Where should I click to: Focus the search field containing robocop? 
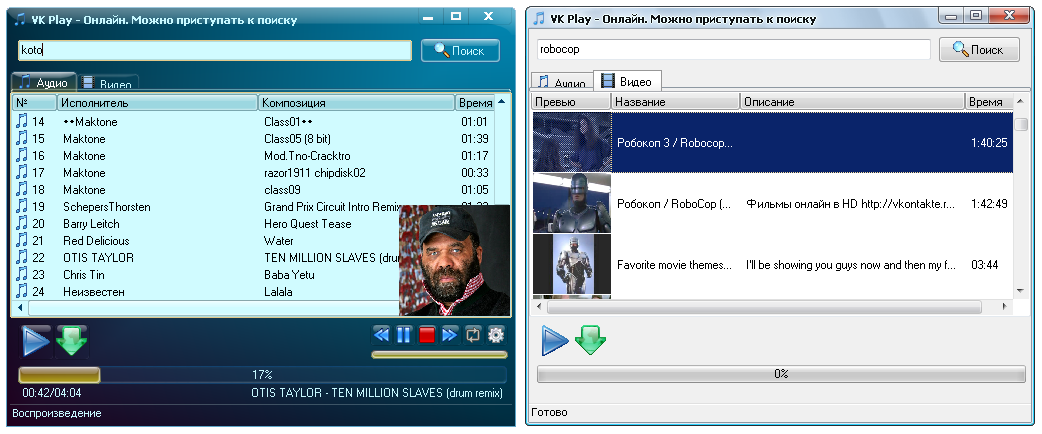[x=733, y=49]
